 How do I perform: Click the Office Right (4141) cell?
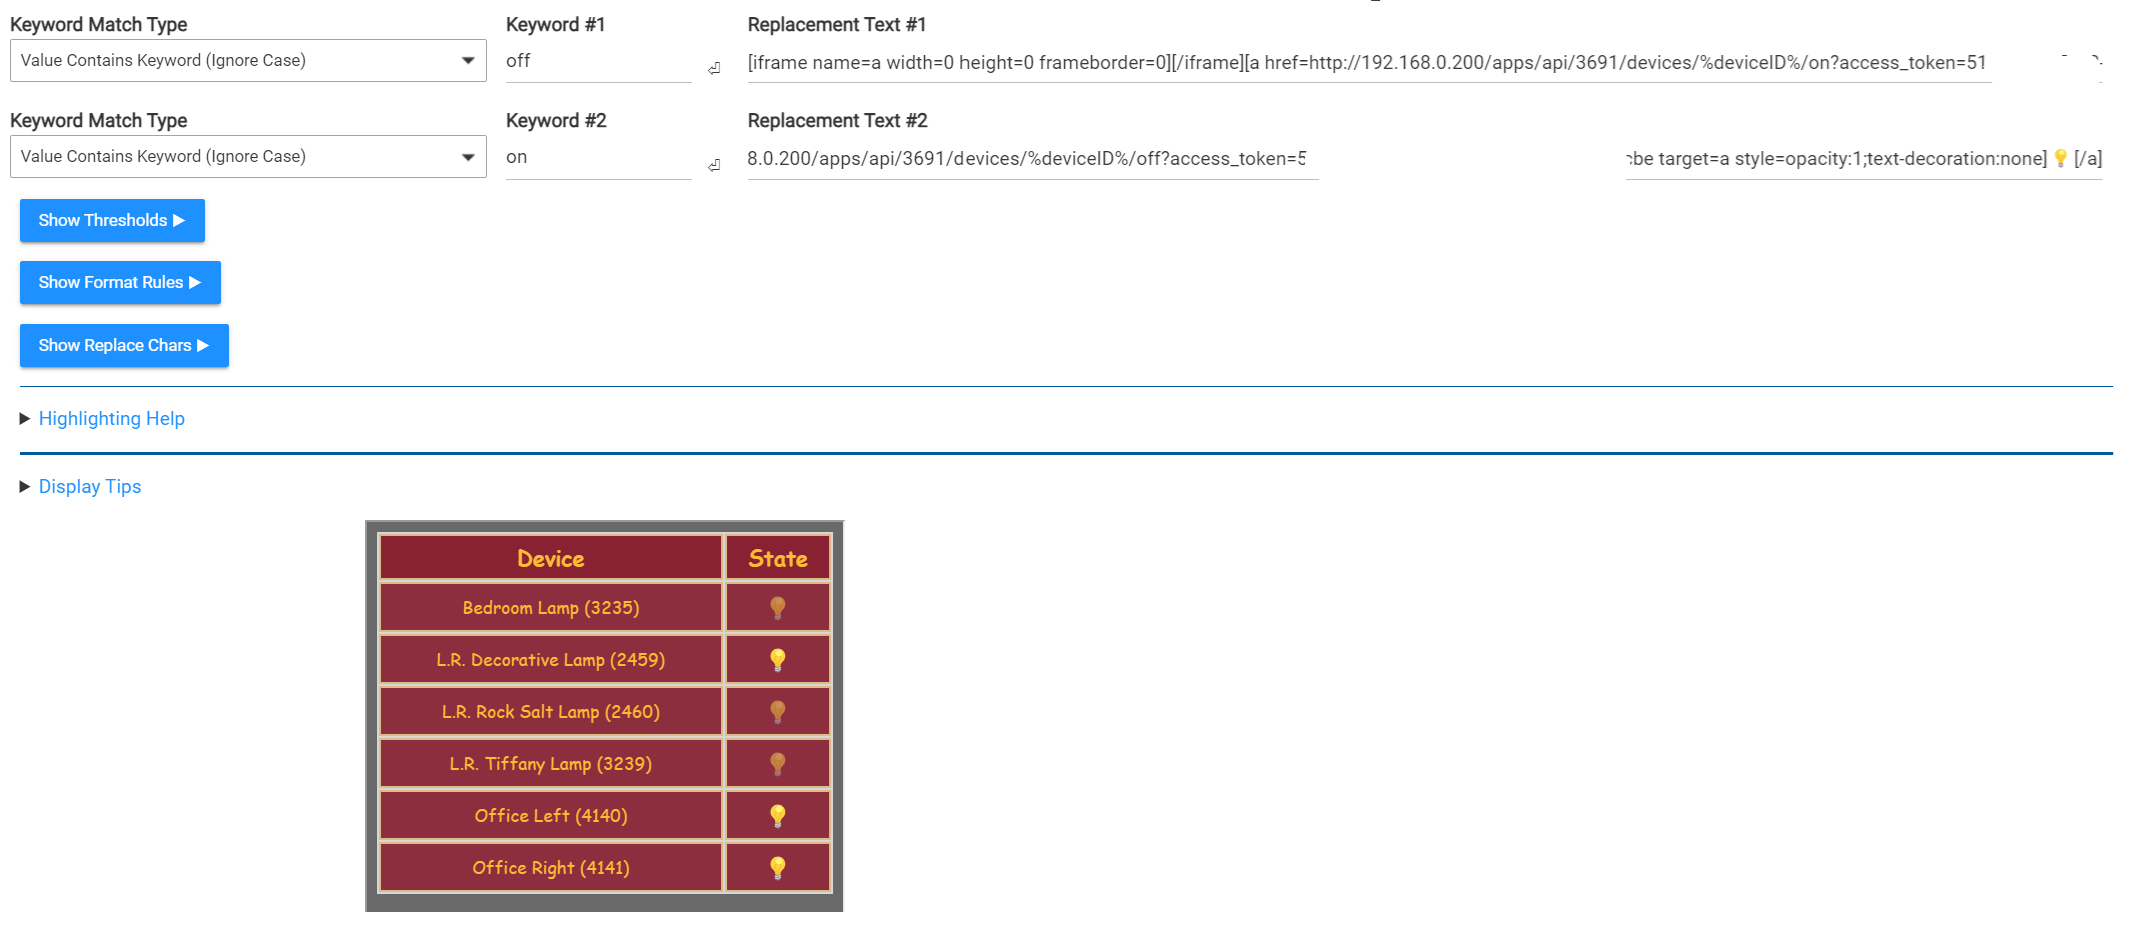(551, 868)
